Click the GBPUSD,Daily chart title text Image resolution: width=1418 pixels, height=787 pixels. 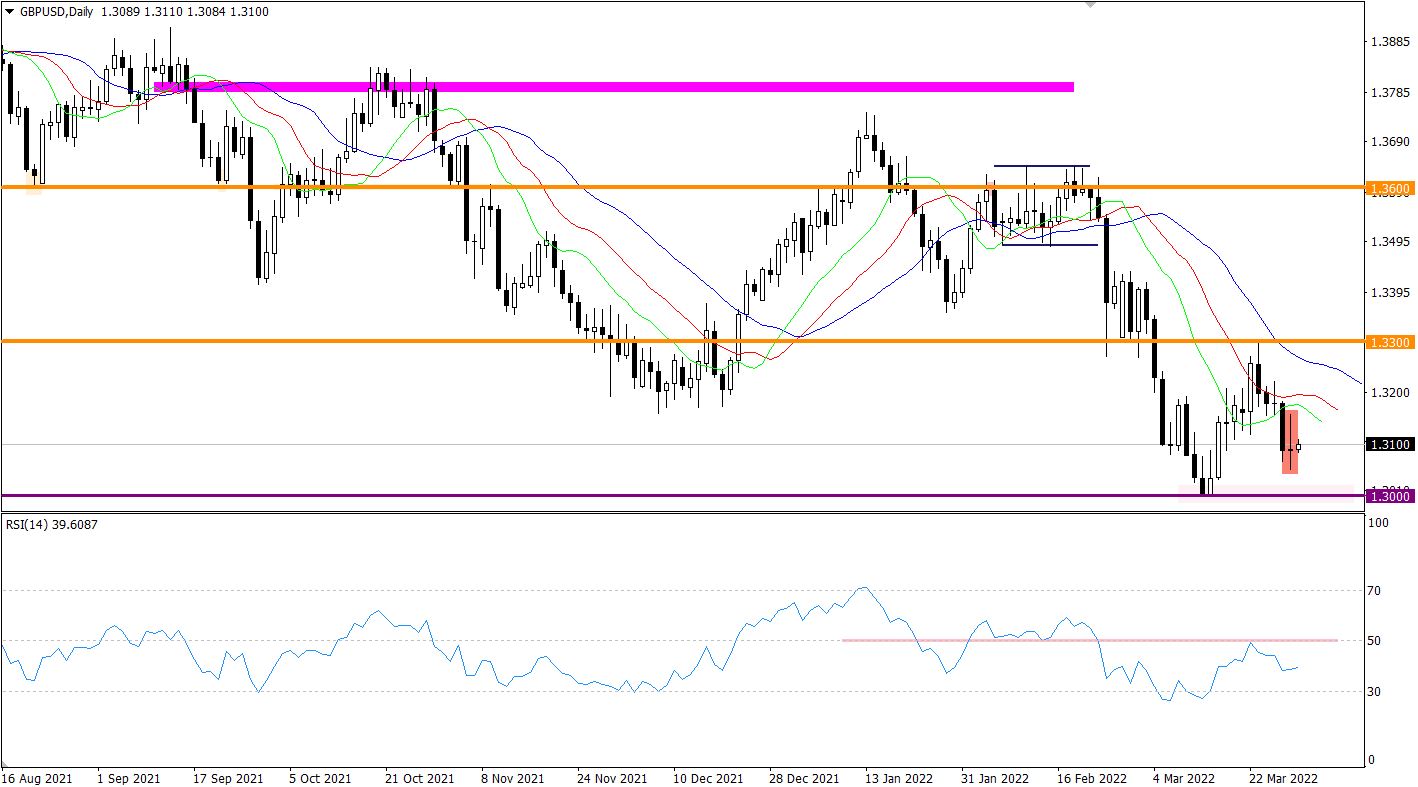pos(57,11)
